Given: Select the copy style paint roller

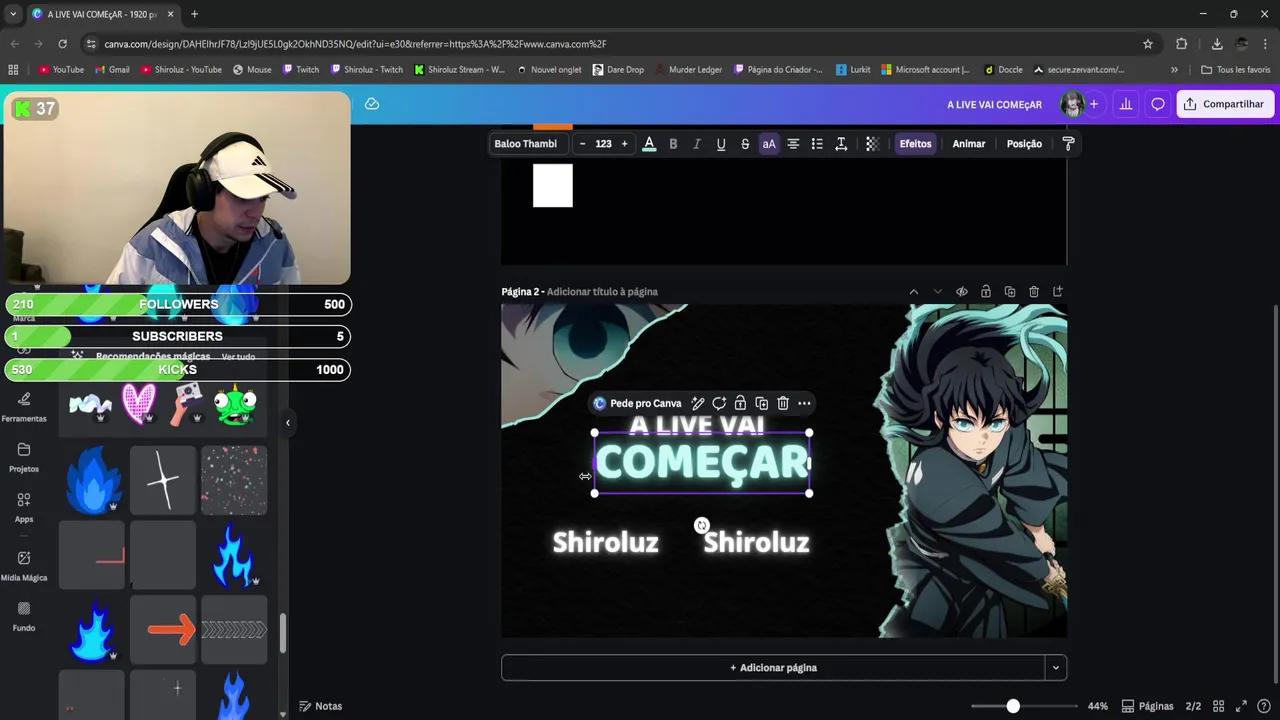Looking at the screenshot, I should pyautogui.click(x=1068, y=144).
